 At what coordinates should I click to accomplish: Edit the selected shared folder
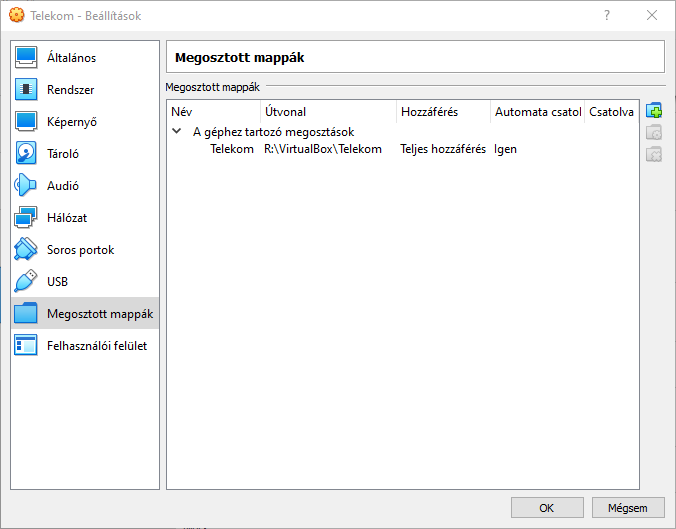(654, 132)
